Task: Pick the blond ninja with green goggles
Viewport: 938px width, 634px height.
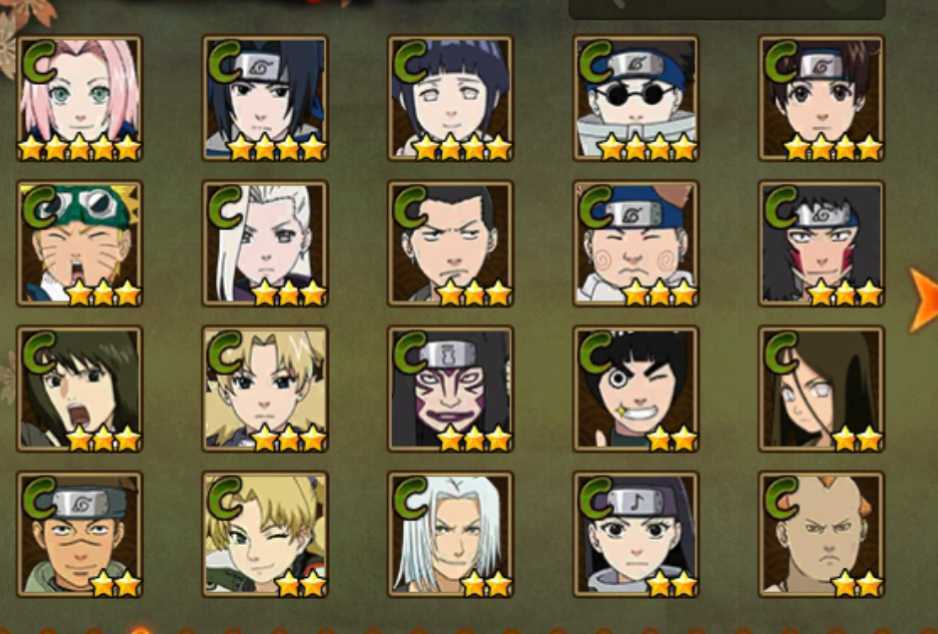Action: click(x=80, y=243)
